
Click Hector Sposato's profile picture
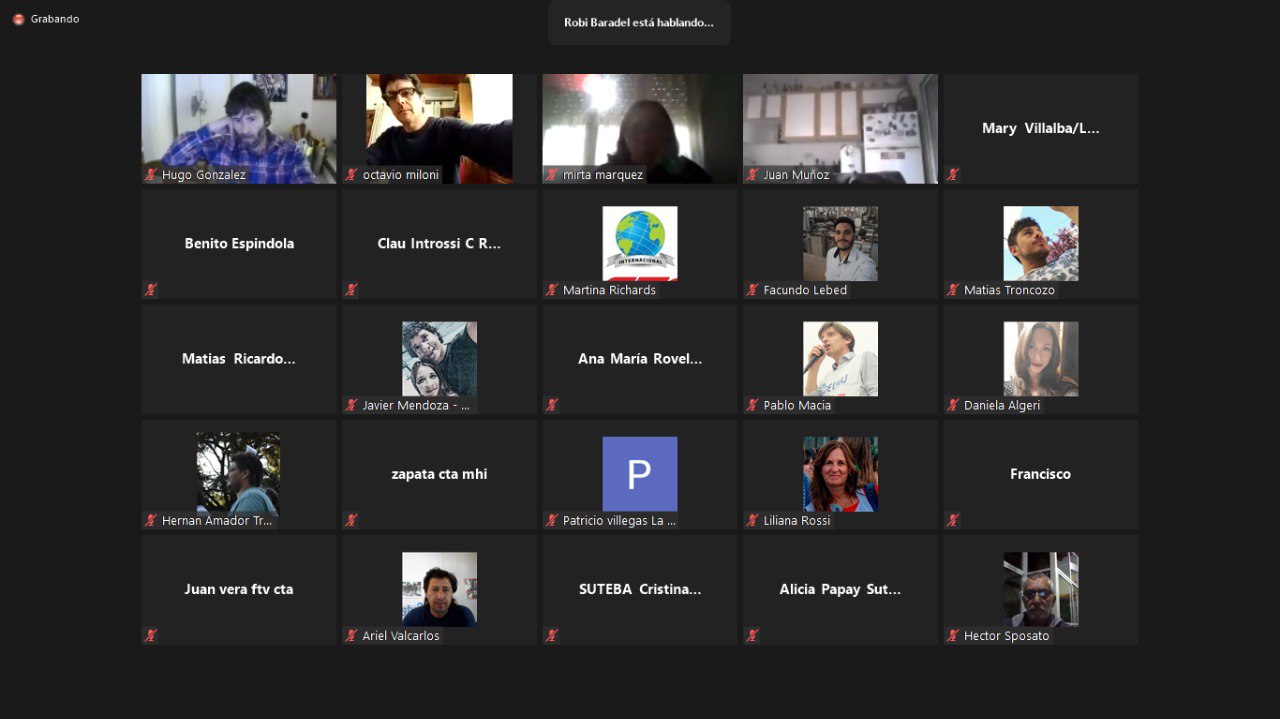click(x=1041, y=589)
